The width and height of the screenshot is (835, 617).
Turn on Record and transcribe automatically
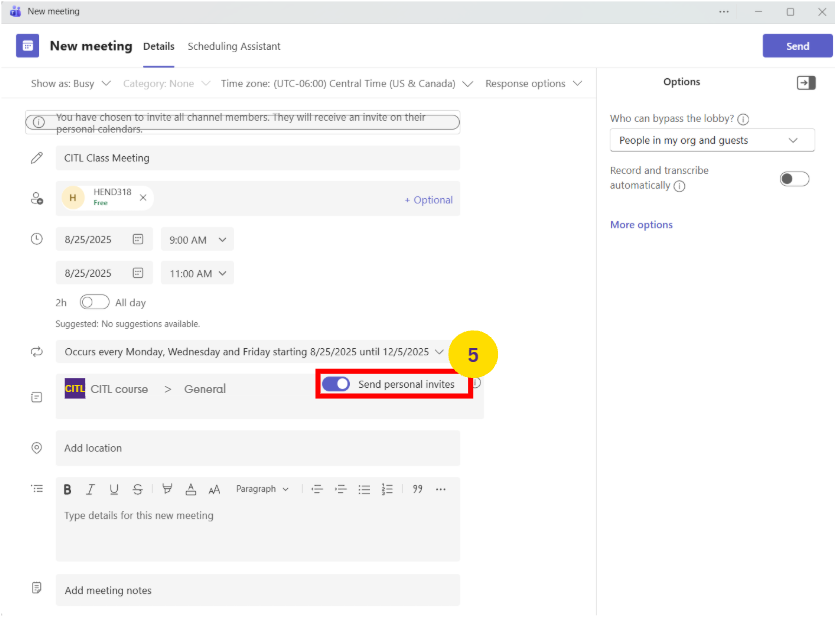tap(794, 176)
